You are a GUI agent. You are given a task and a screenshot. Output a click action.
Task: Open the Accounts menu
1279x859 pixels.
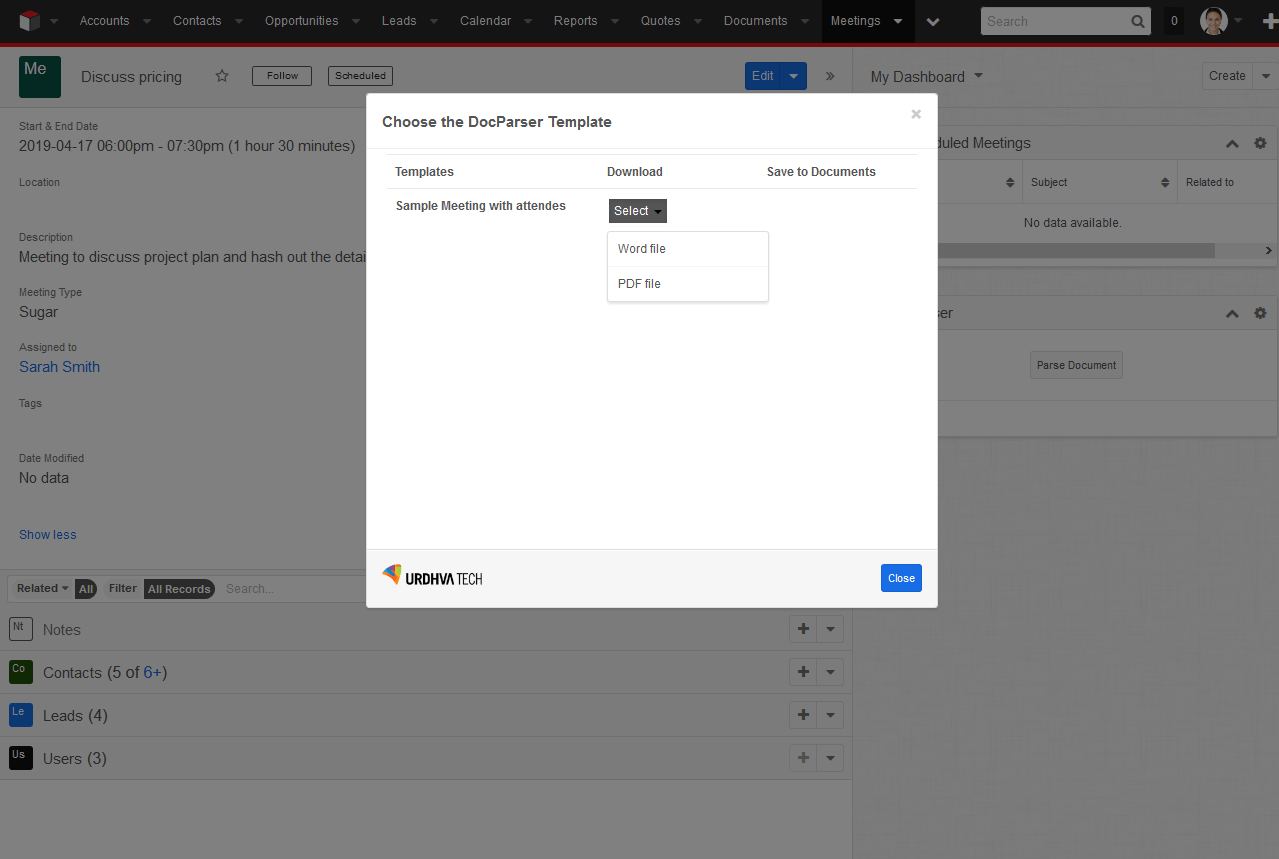pyautogui.click(x=105, y=21)
